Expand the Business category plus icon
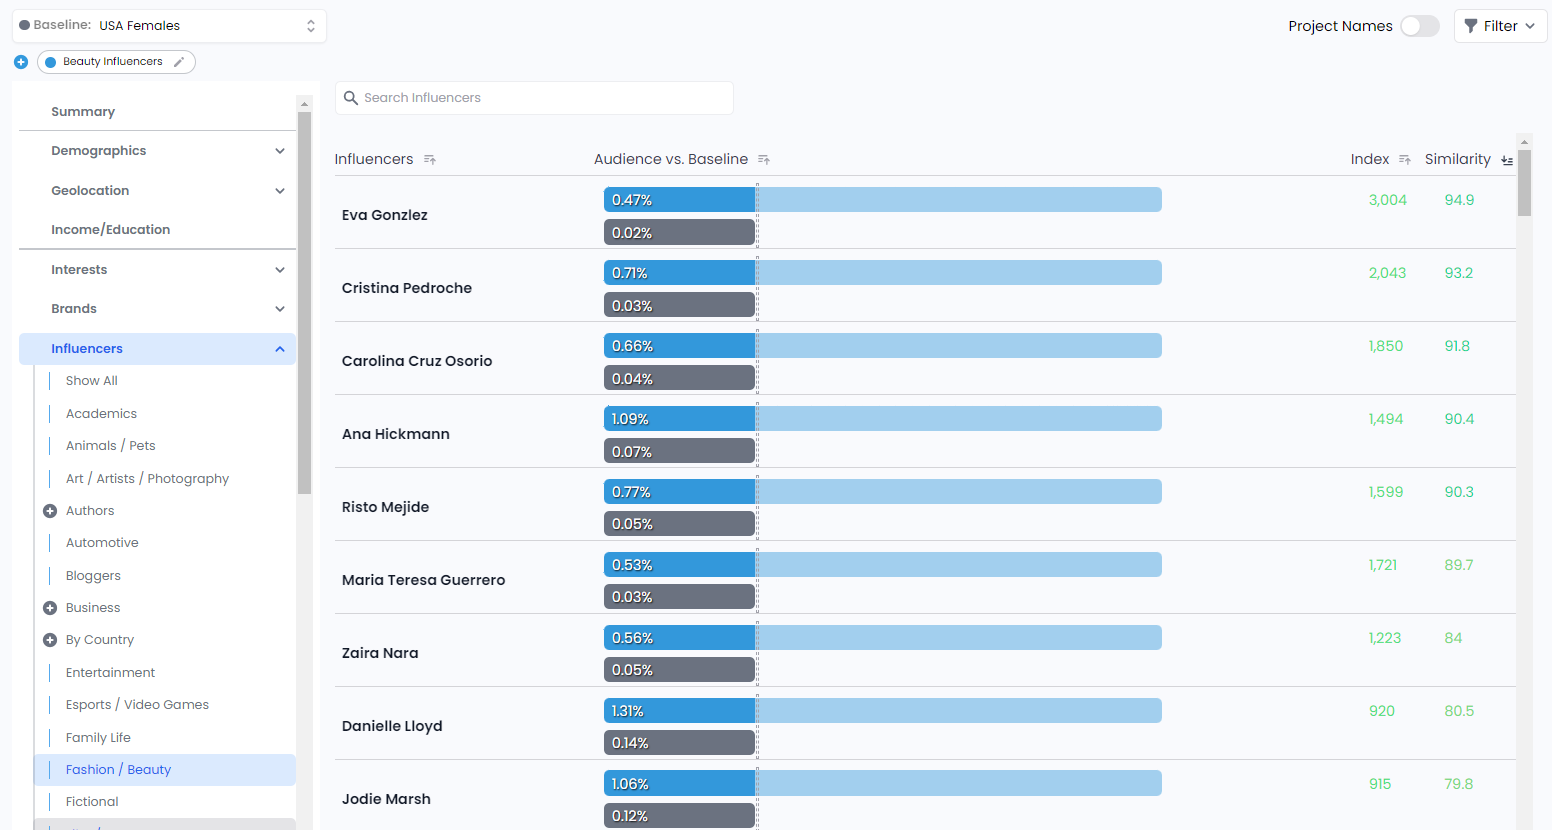Image resolution: width=1552 pixels, height=830 pixels. (50, 608)
